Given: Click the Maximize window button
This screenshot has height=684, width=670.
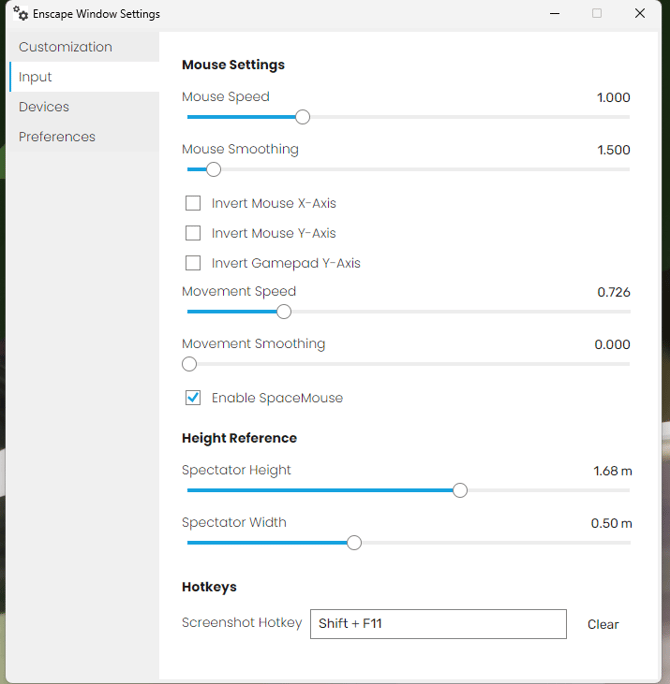Looking at the screenshot, I should [597, 14].
